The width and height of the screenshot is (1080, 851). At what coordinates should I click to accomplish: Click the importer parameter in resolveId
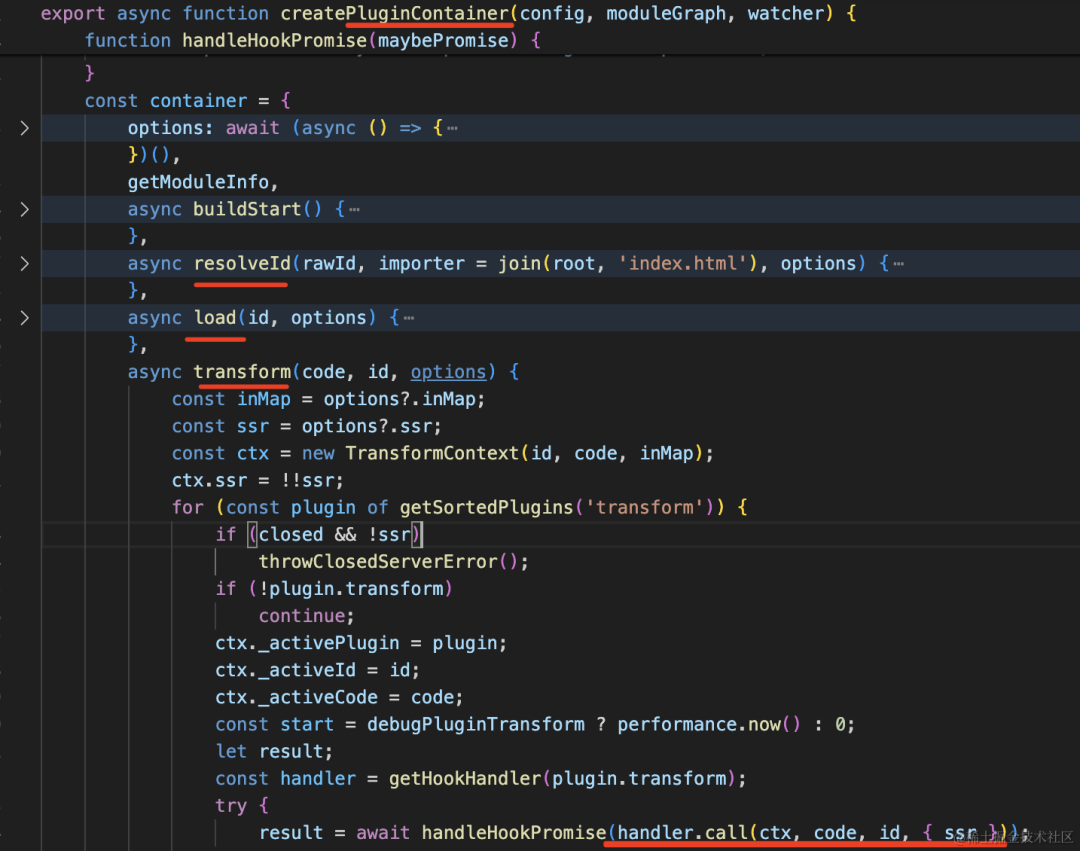click(422, 264)
